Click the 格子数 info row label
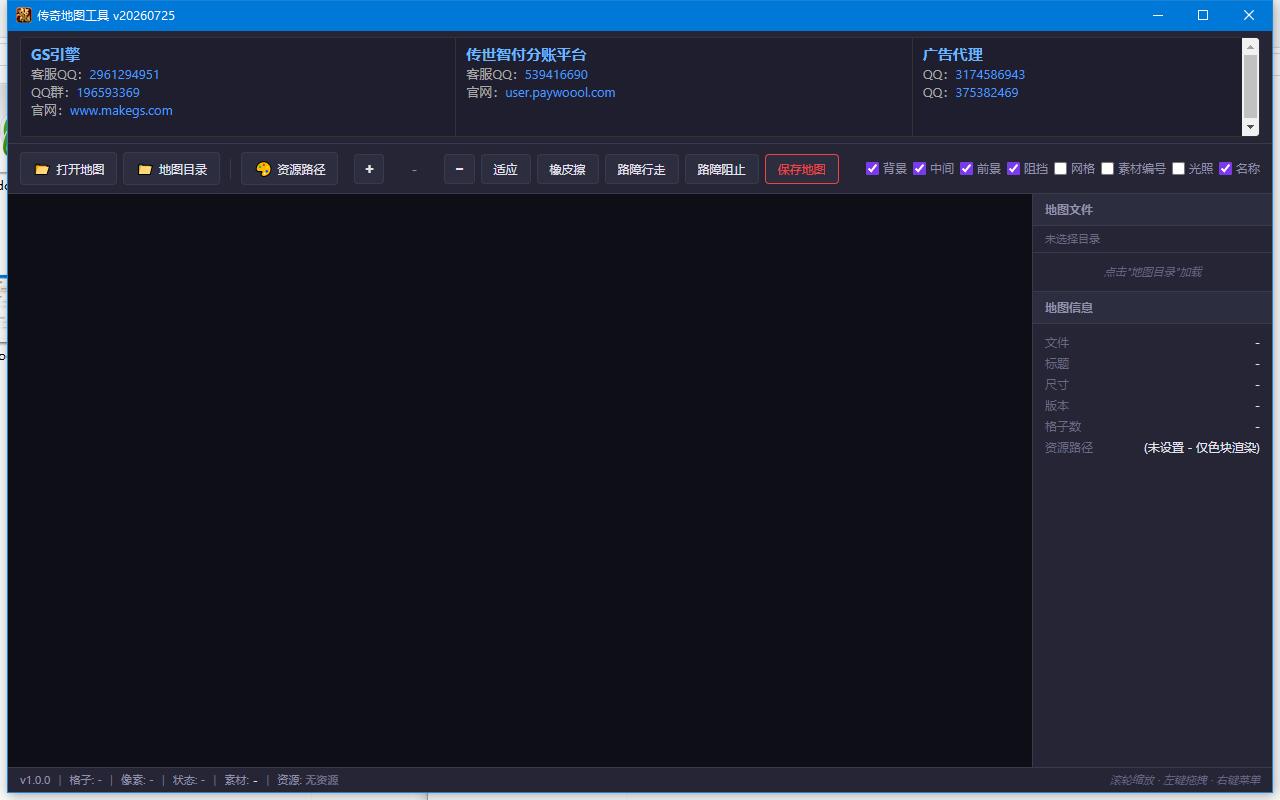The image size is (1280, 800). [x=1063, y=426]
